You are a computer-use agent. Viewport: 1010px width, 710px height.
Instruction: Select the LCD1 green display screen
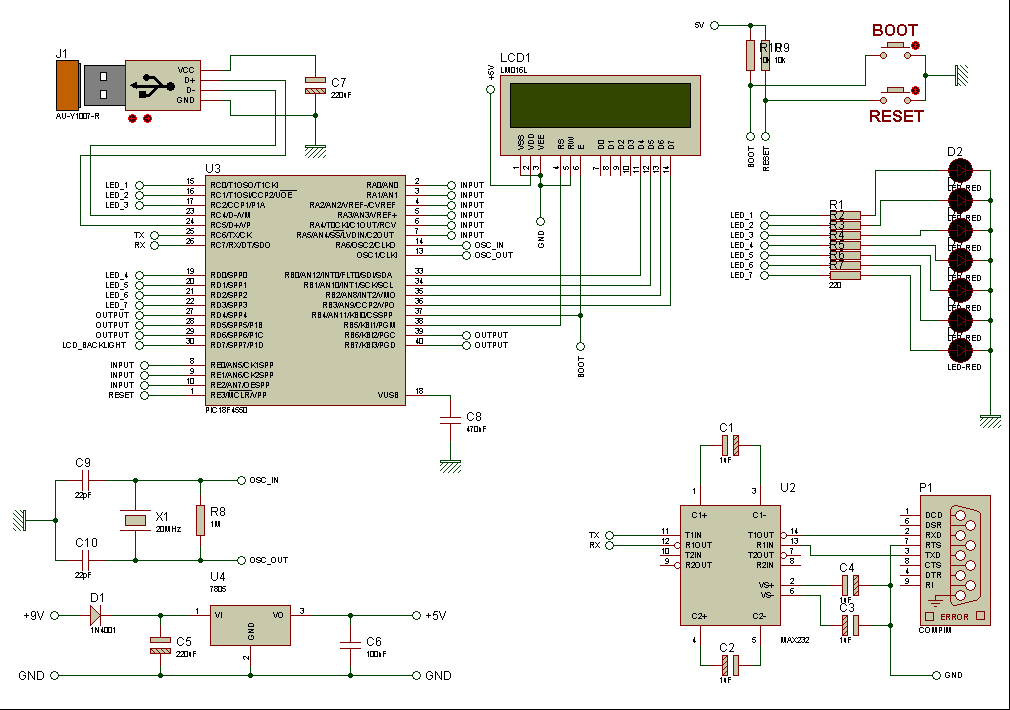point(600,103)
